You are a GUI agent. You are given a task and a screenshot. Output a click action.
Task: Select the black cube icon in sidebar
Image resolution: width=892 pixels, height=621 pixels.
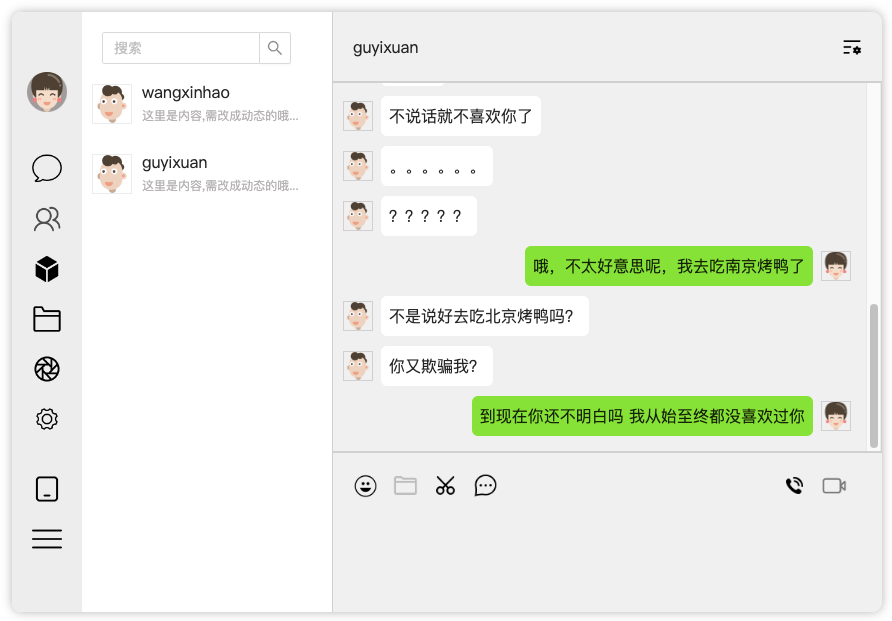coord(47,269)
